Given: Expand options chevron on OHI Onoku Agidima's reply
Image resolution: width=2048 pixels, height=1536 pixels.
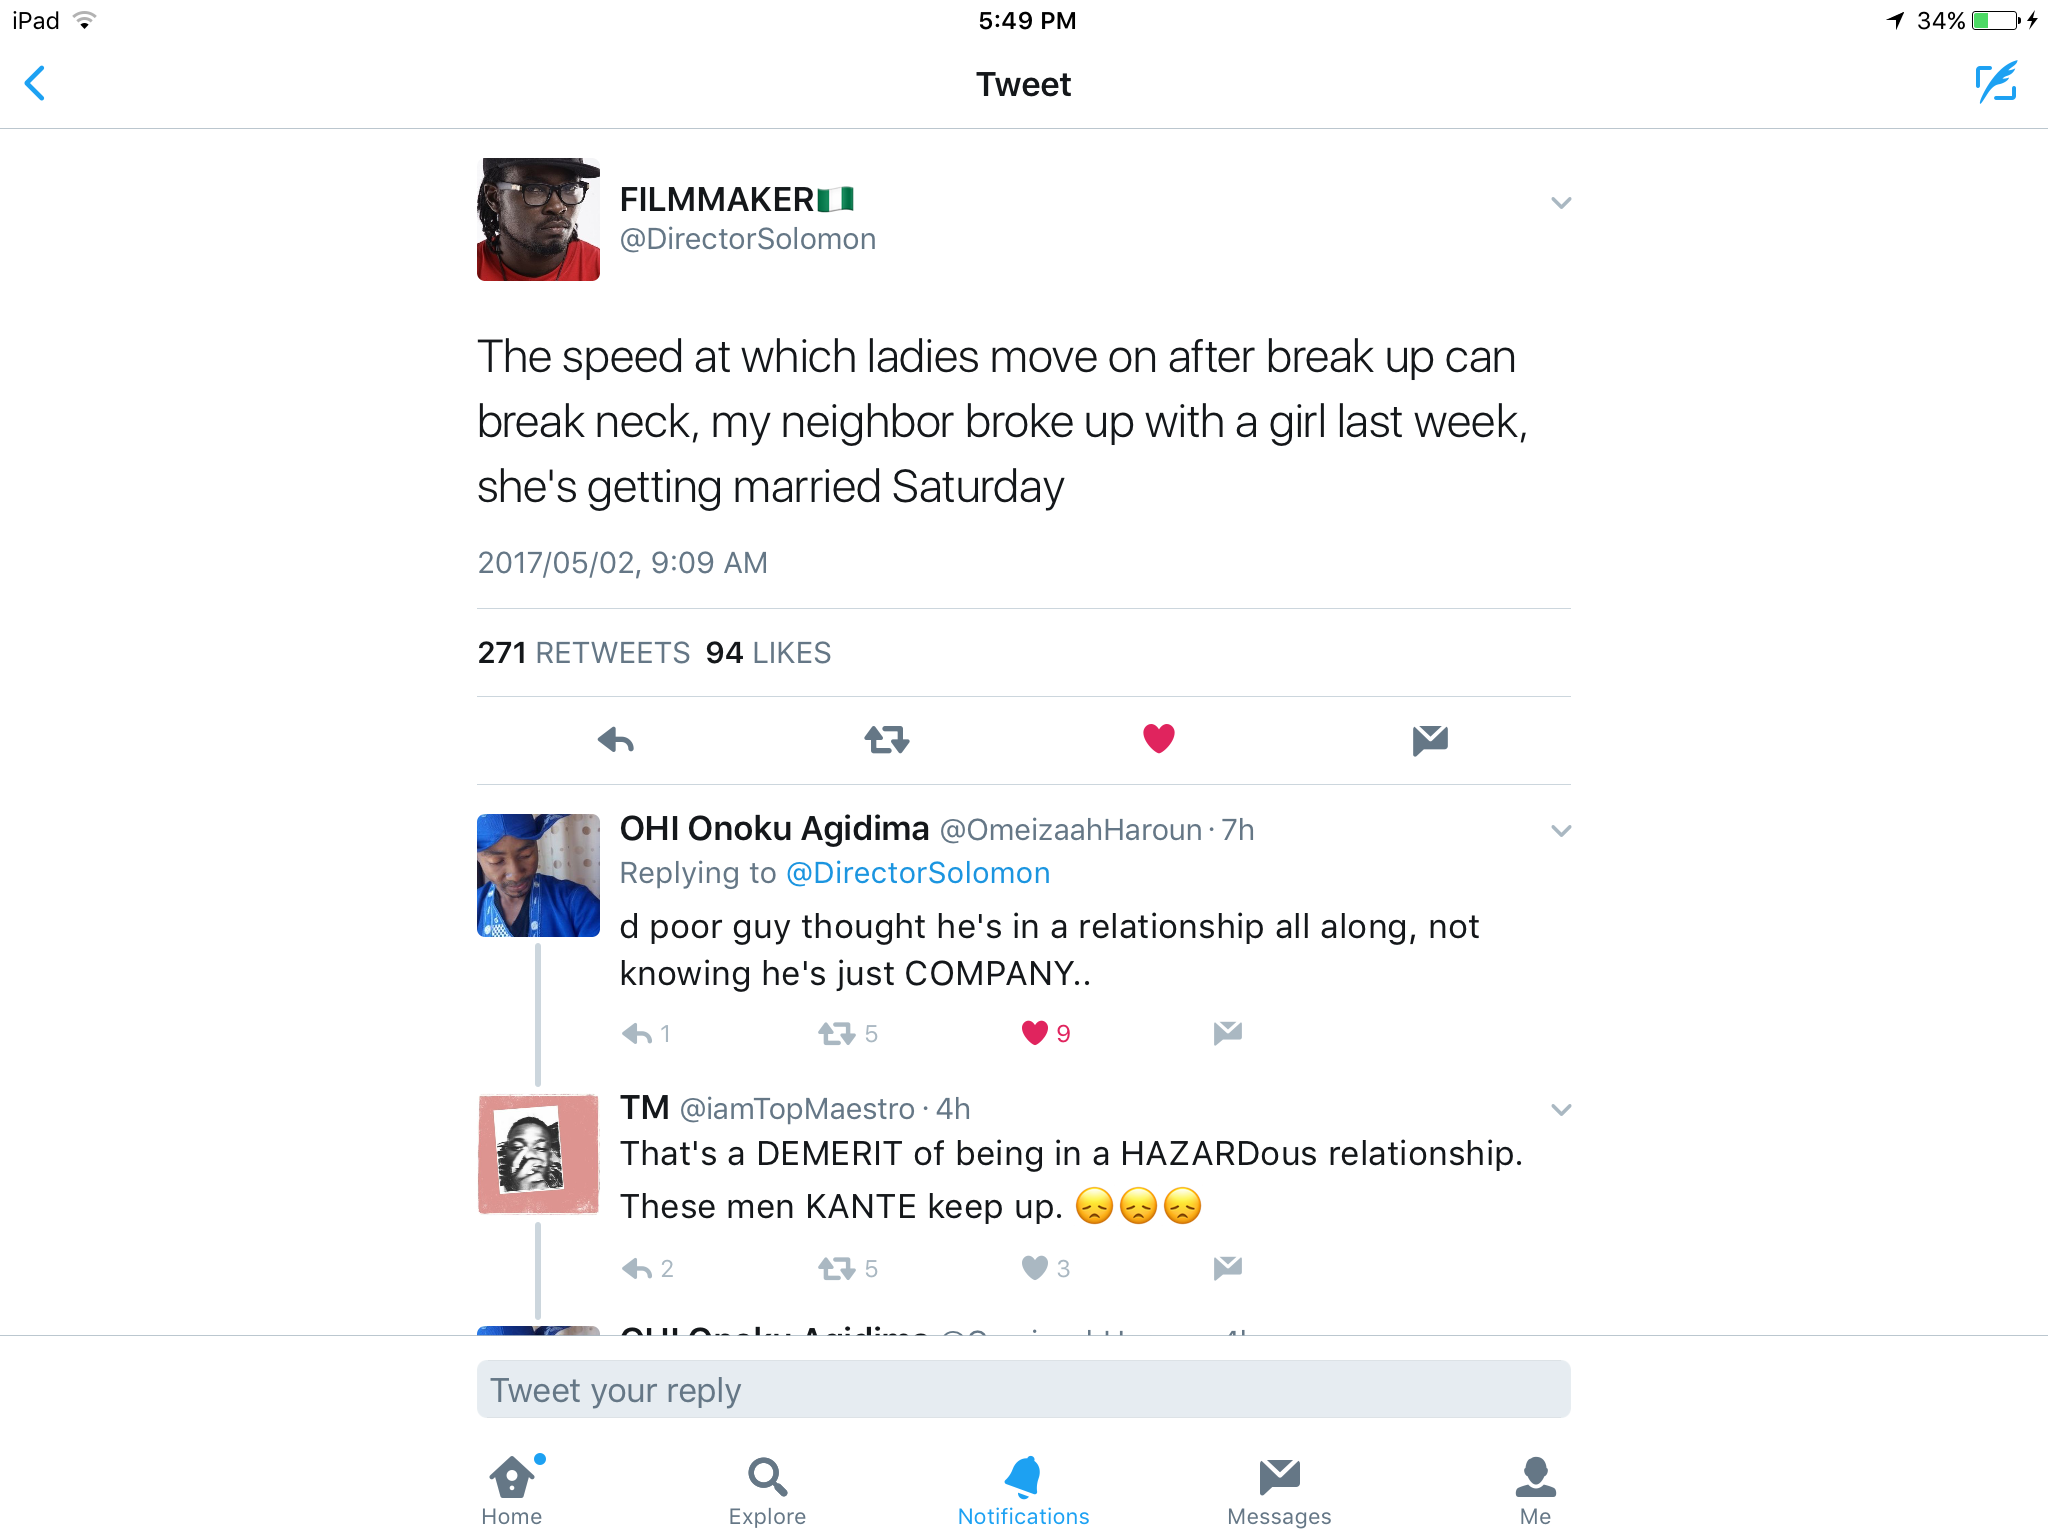Looking at the screenshot, I should 1561,831.
